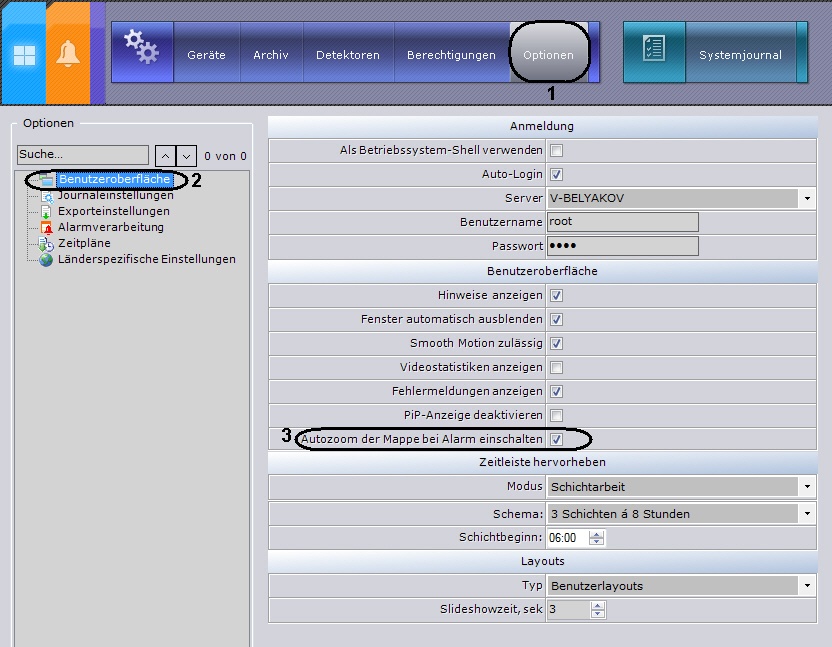Toggle Smooth Motion zulässig checkbox
Image resolution: width=832 pixels, height=647 pixels.
coord(556,343)
